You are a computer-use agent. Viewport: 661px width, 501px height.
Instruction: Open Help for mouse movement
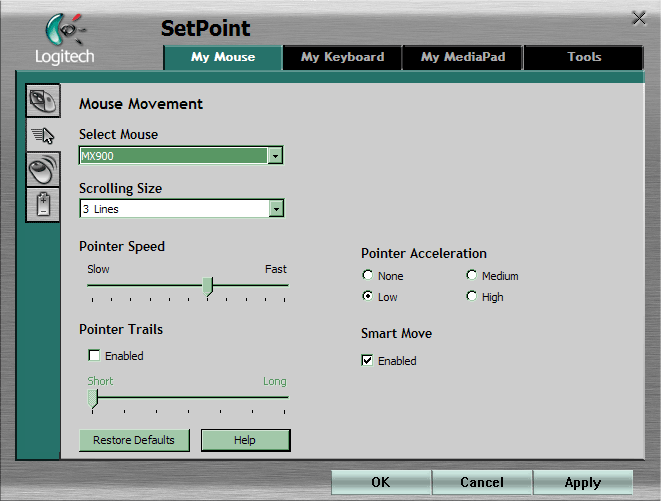(x=245, y=440)
